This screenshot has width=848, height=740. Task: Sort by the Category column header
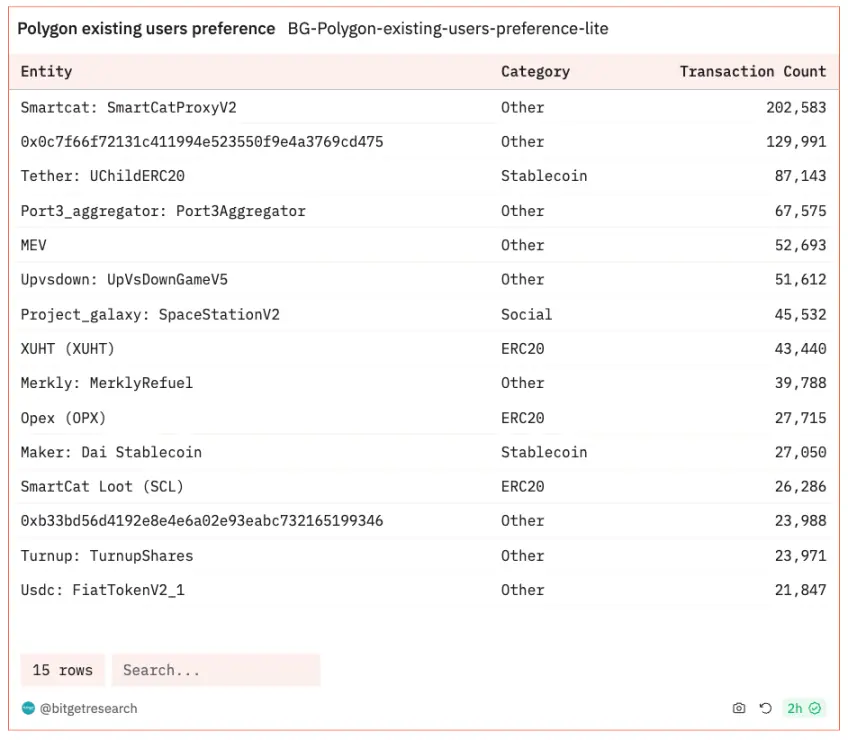coord(535,72)
